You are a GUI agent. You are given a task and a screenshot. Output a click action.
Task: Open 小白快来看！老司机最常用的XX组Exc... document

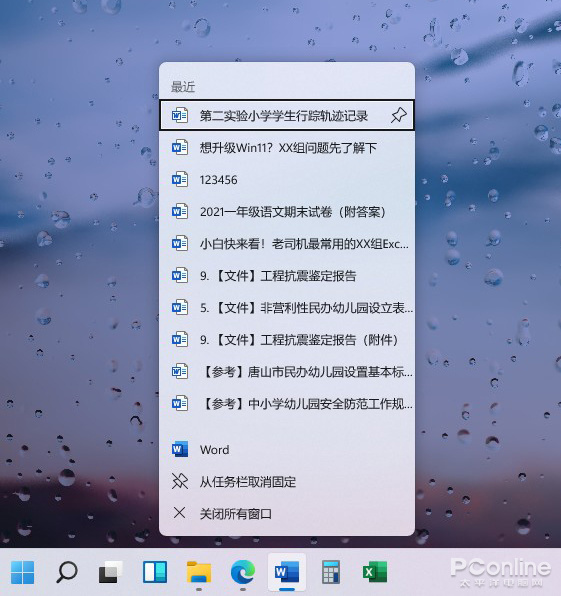point(287,243)
